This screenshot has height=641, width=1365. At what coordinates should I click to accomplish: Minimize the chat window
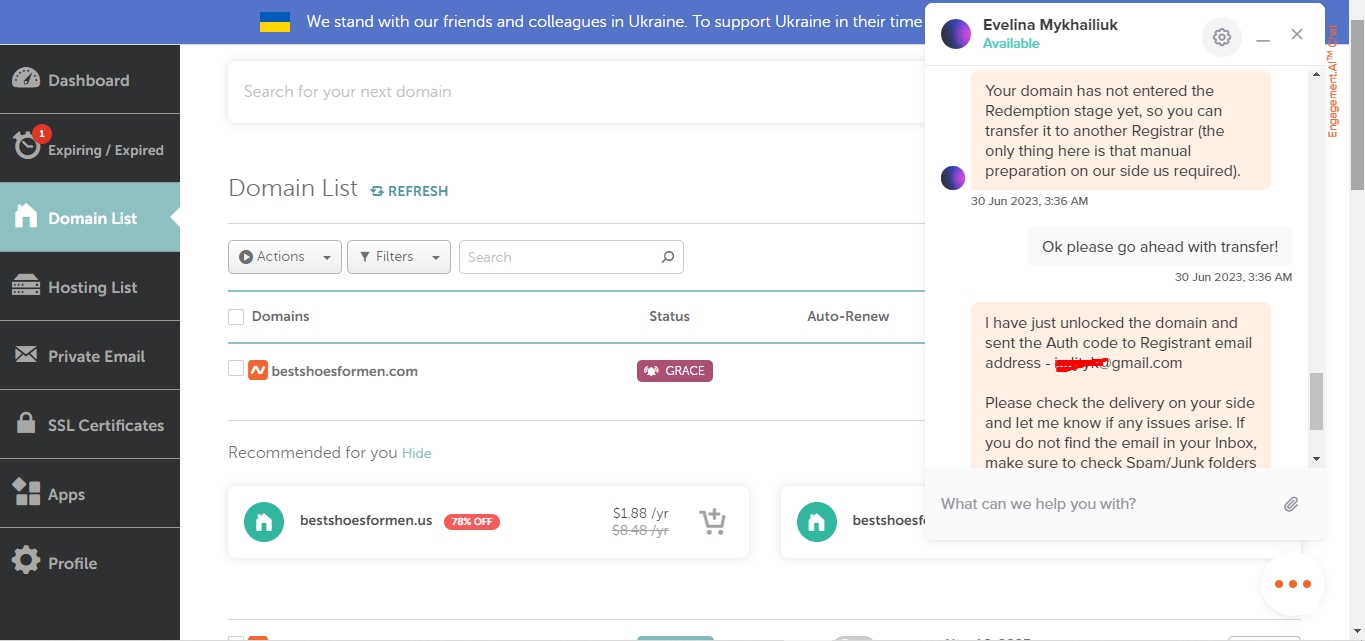click(x=1263, y=37)
